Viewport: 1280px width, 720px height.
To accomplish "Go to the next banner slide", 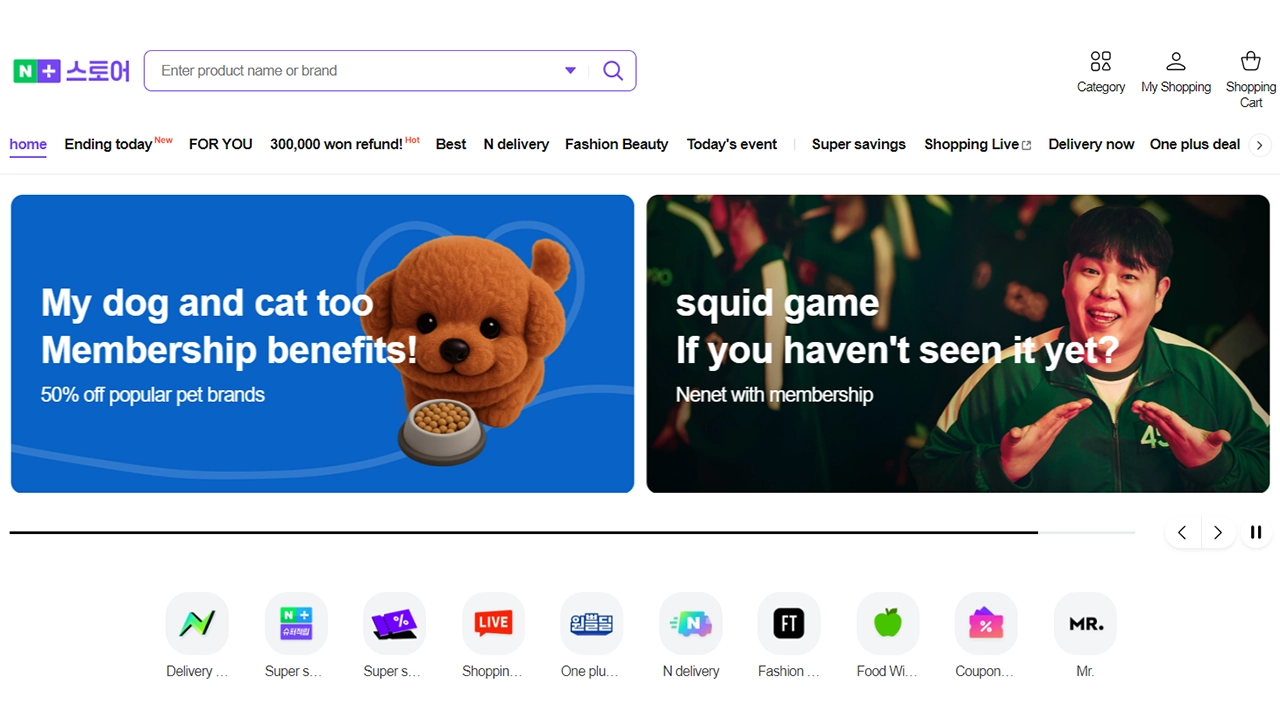I will coord(1217,533).
